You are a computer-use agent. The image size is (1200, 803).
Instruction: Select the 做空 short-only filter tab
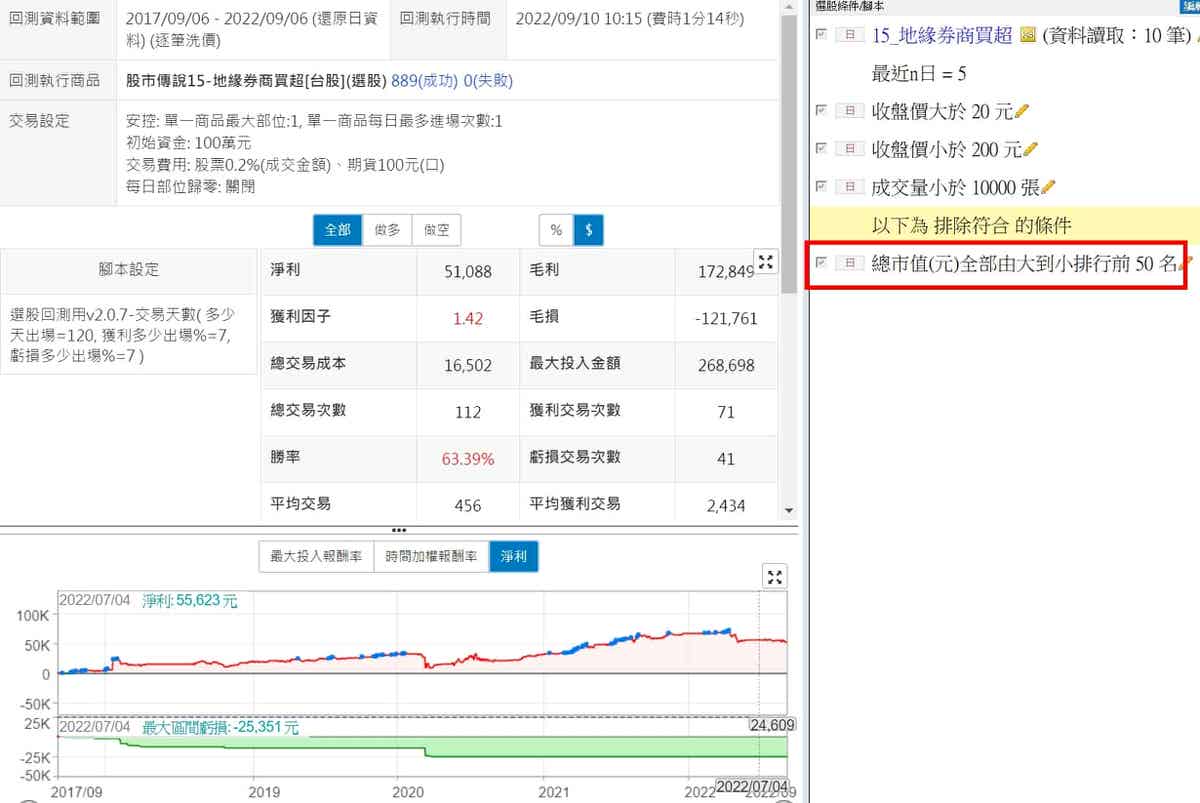(436, 230)
